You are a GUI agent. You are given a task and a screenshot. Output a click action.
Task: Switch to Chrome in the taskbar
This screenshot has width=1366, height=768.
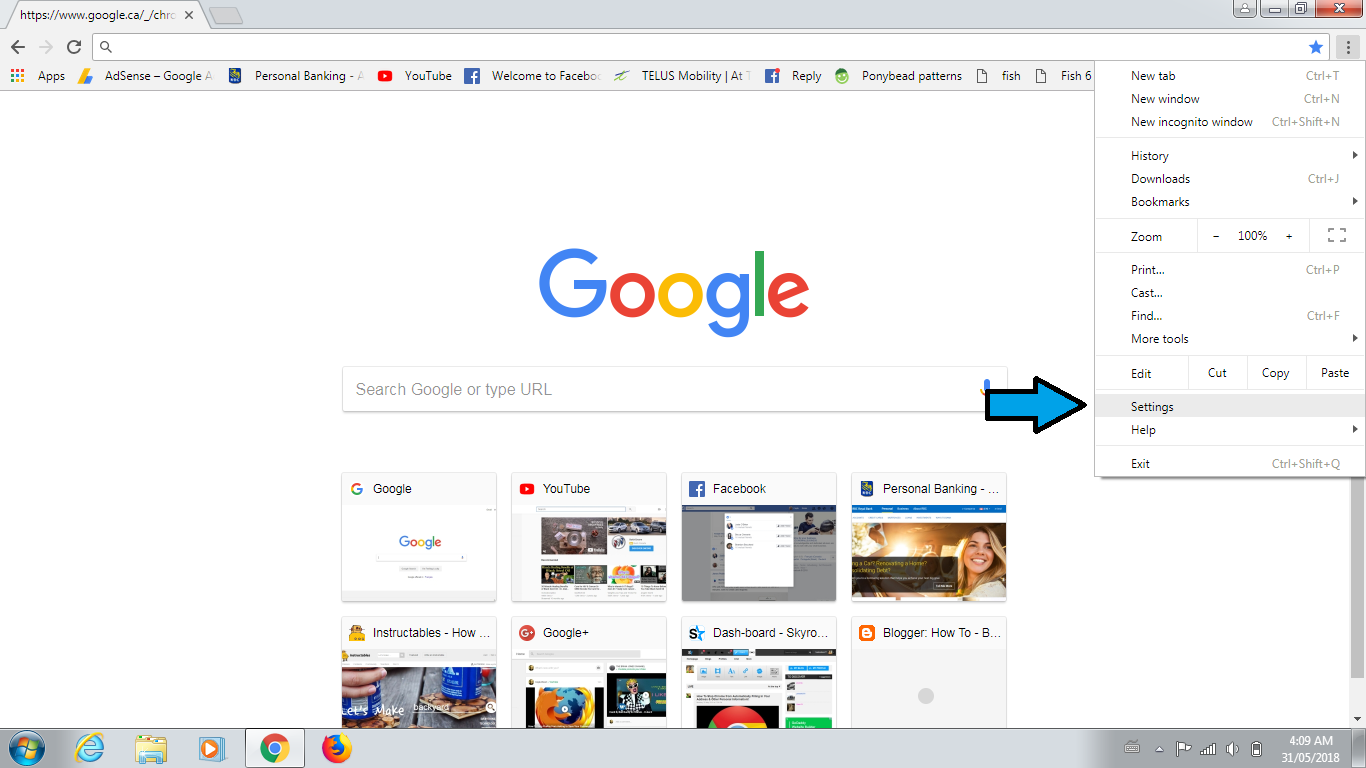coord(274,748)
